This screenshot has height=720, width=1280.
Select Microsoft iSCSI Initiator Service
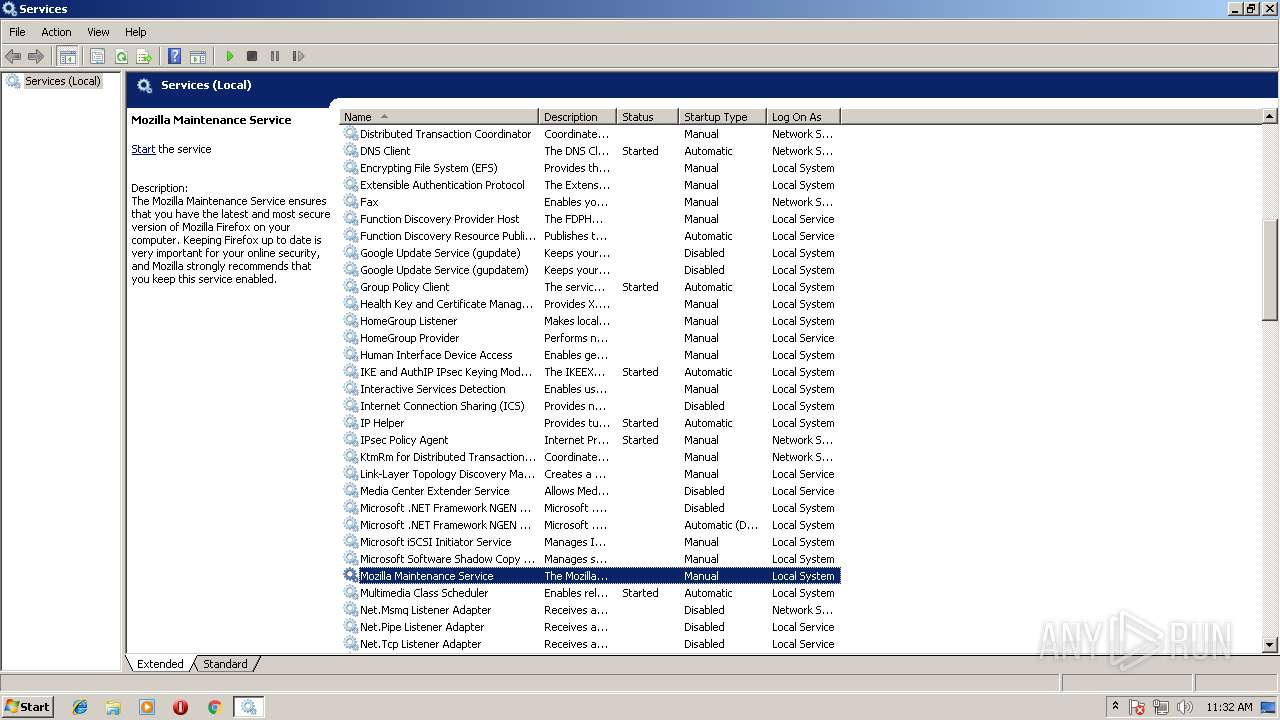pos(590,542)
